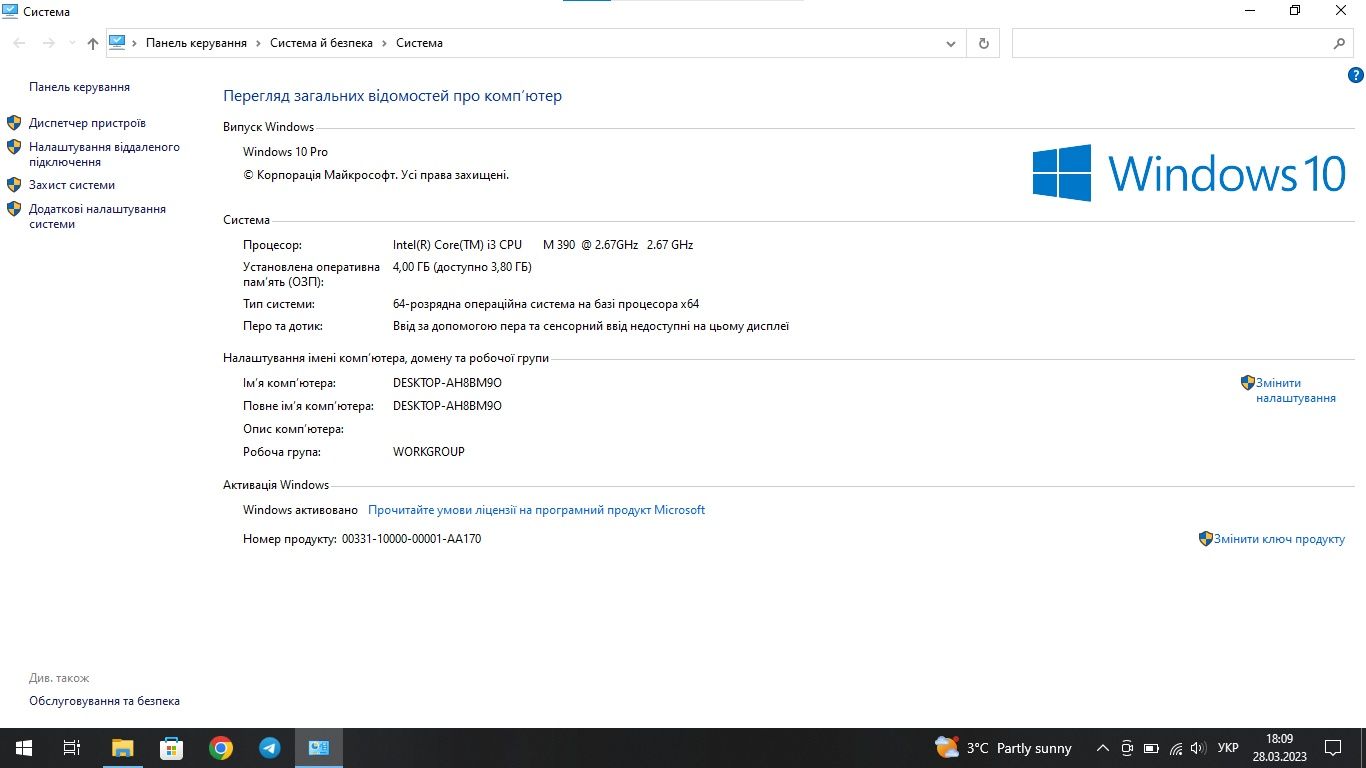The height and width of the screenshot is (768, 1366).
Task: Open the Wi-Fi network tray icon
Action: point(1176,748)
